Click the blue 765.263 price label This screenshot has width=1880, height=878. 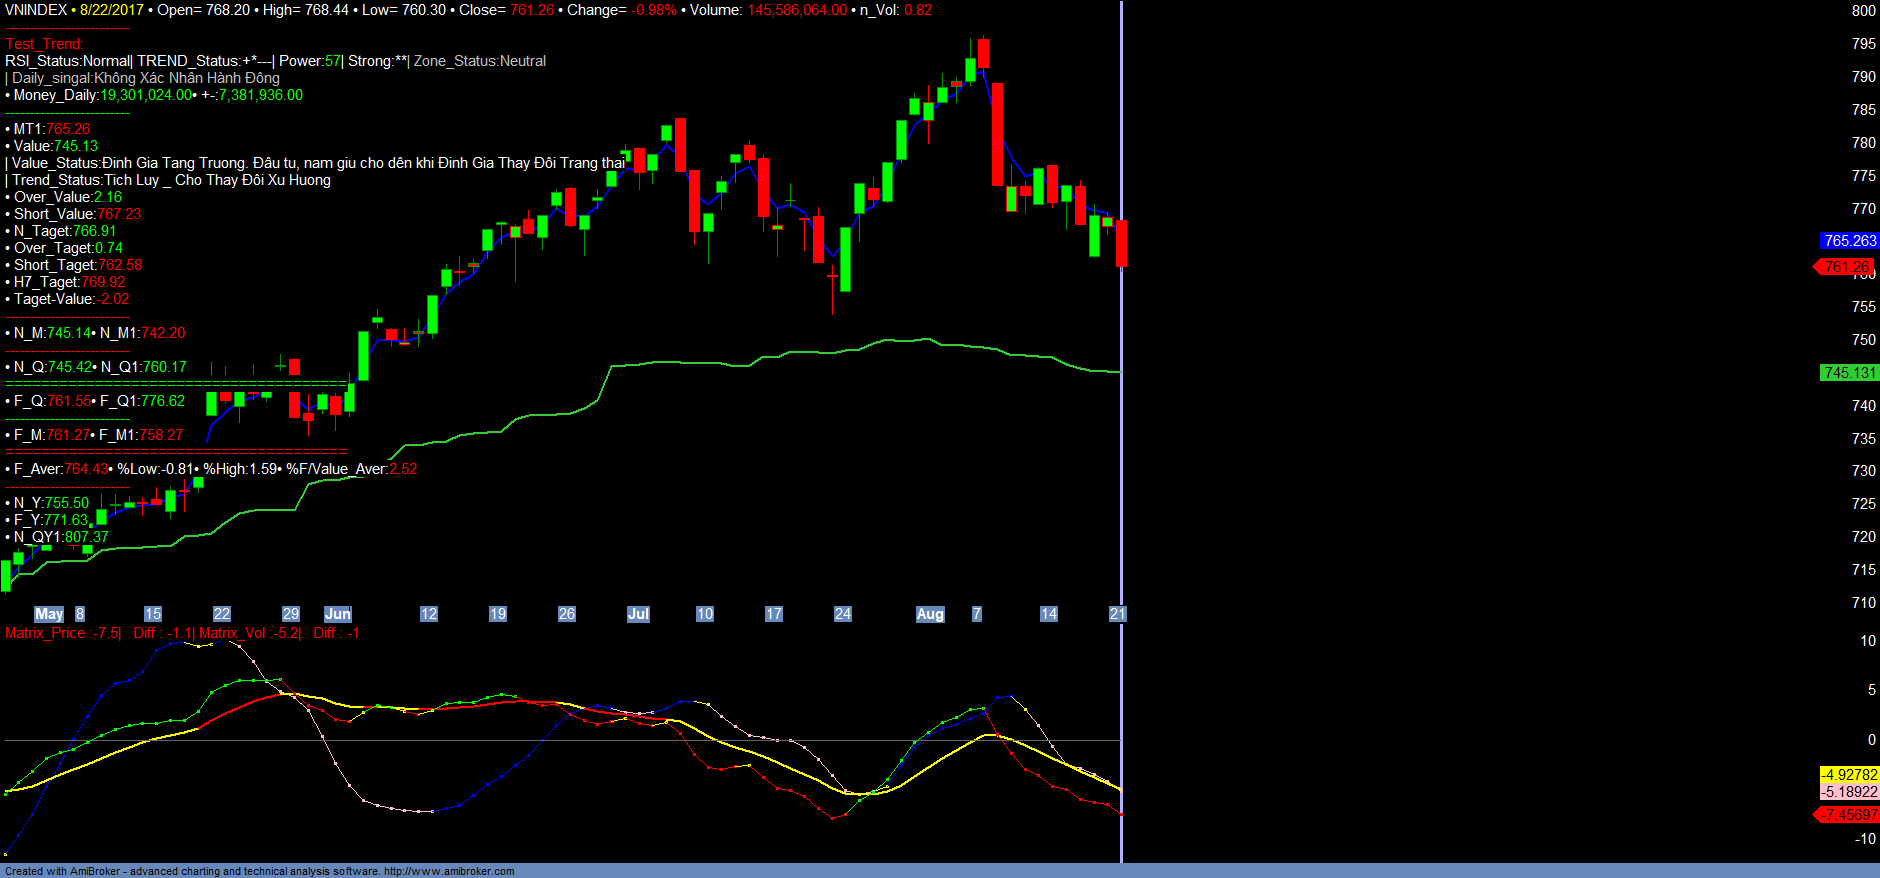tap(1849, 241)
